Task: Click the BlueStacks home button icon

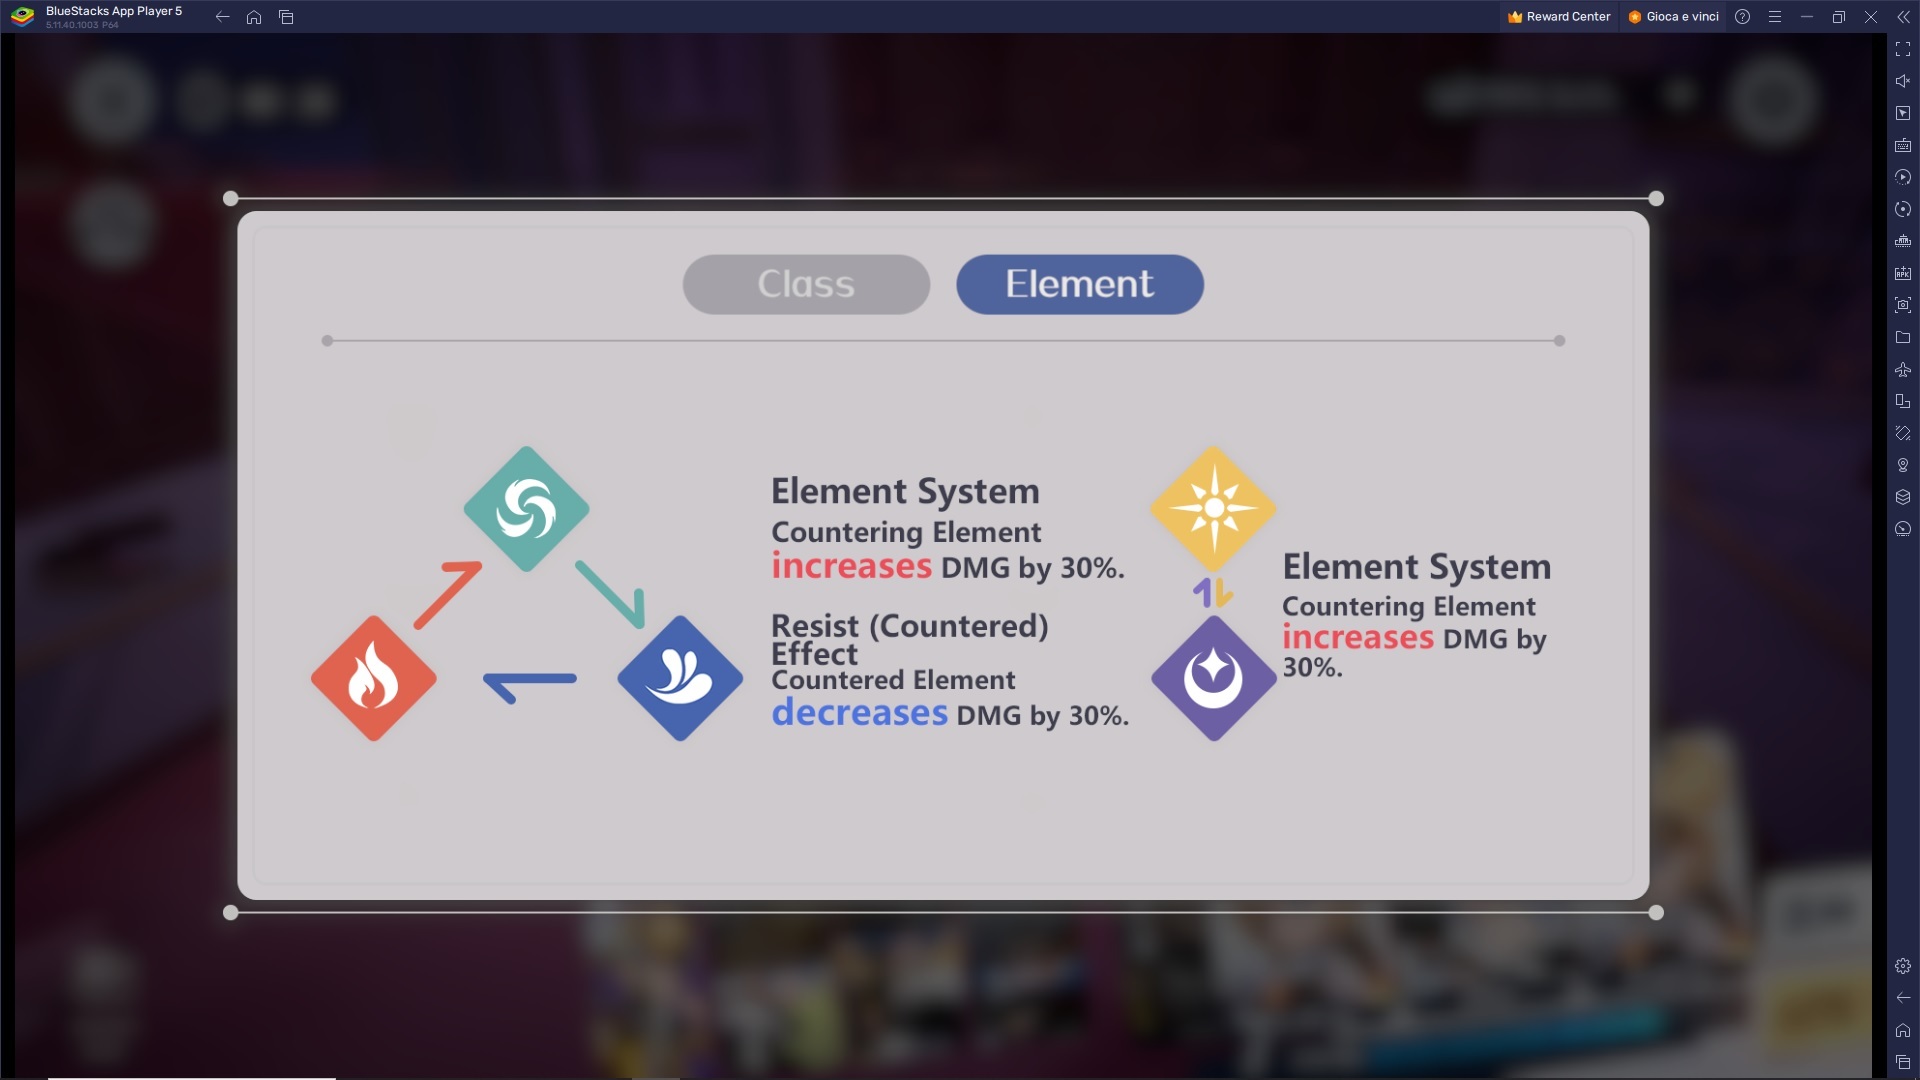Action: click(253, 16)
